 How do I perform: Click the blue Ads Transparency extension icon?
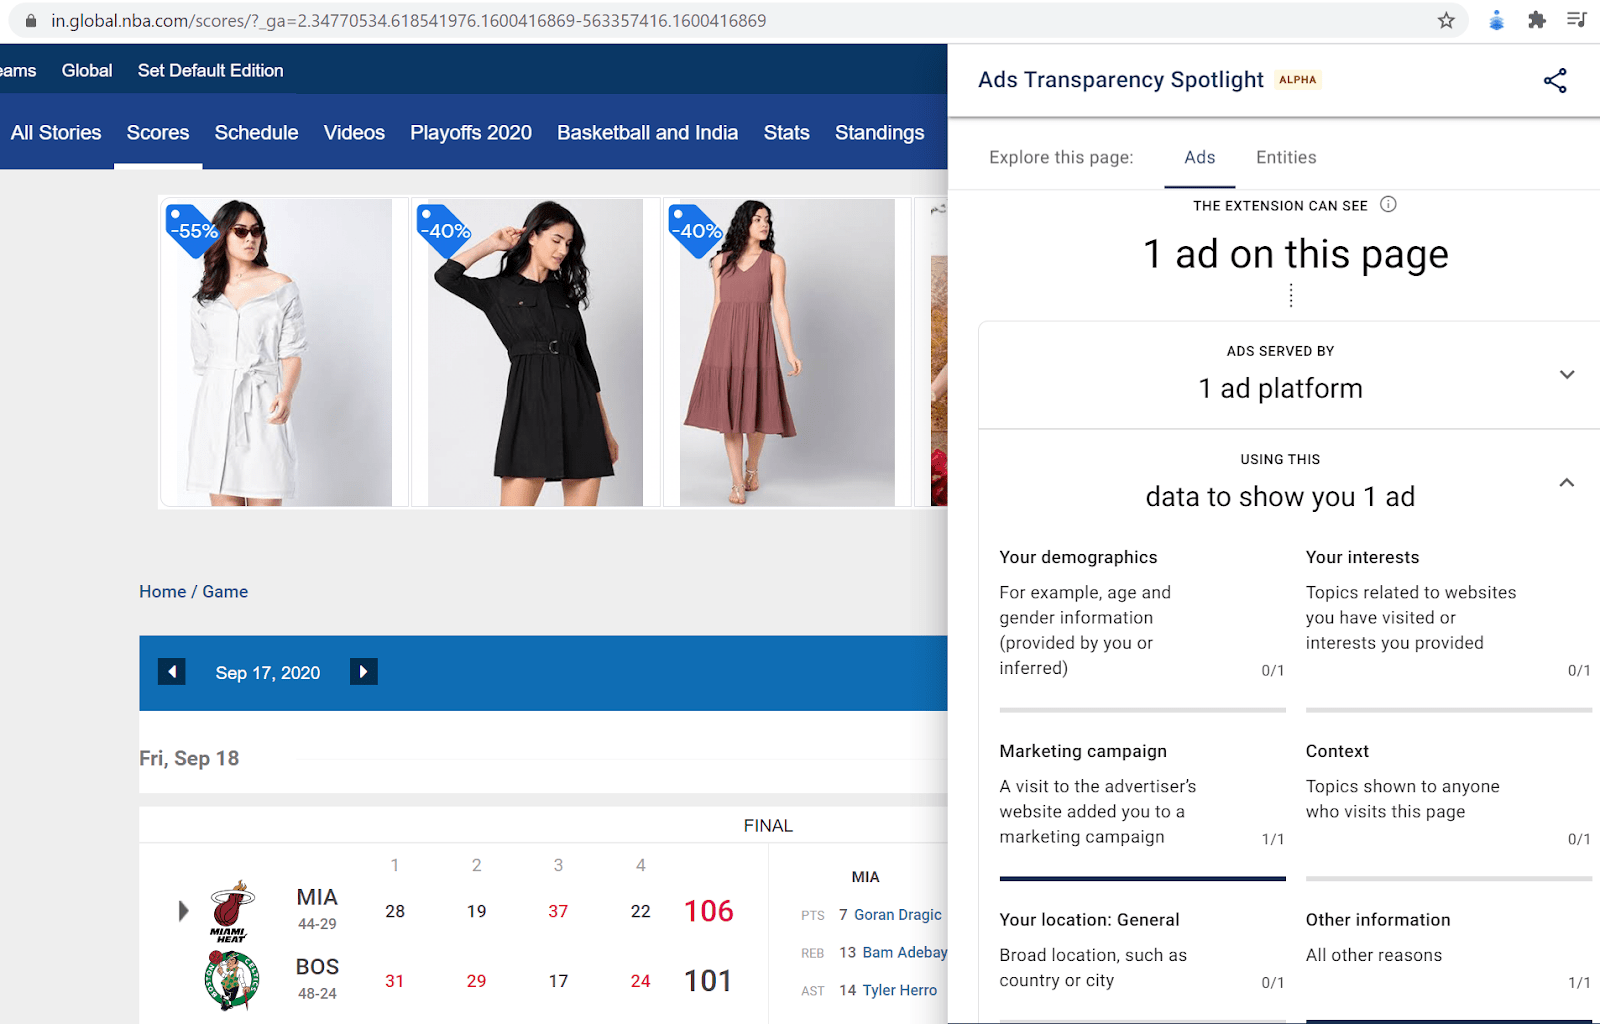click(1496, 19)
